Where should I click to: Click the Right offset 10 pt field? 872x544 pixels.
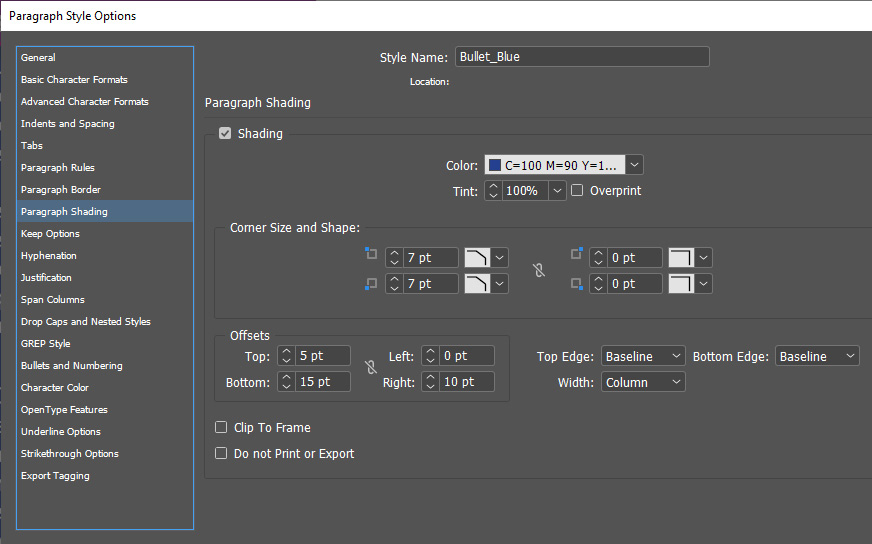point(467,382)
